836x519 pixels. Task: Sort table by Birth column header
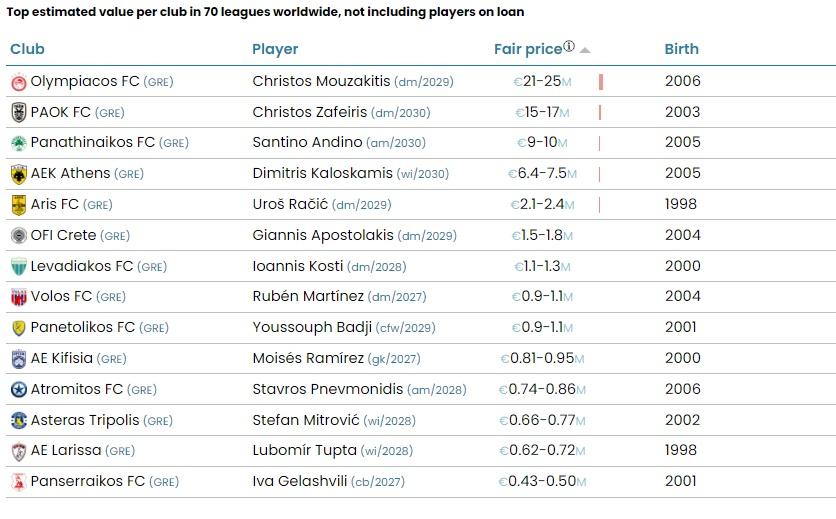coord(681,49)
